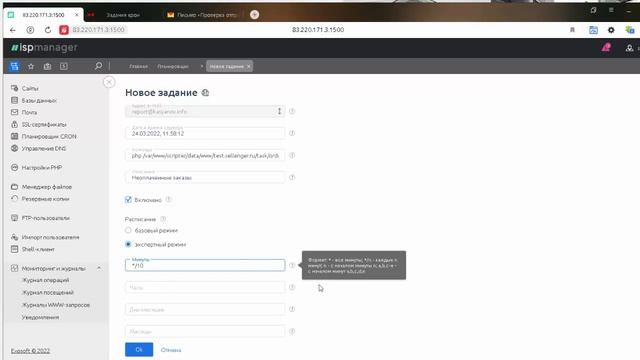Open Импорт пользователя section
This screenshot has width=640, height=360.
tap(50, 237)
